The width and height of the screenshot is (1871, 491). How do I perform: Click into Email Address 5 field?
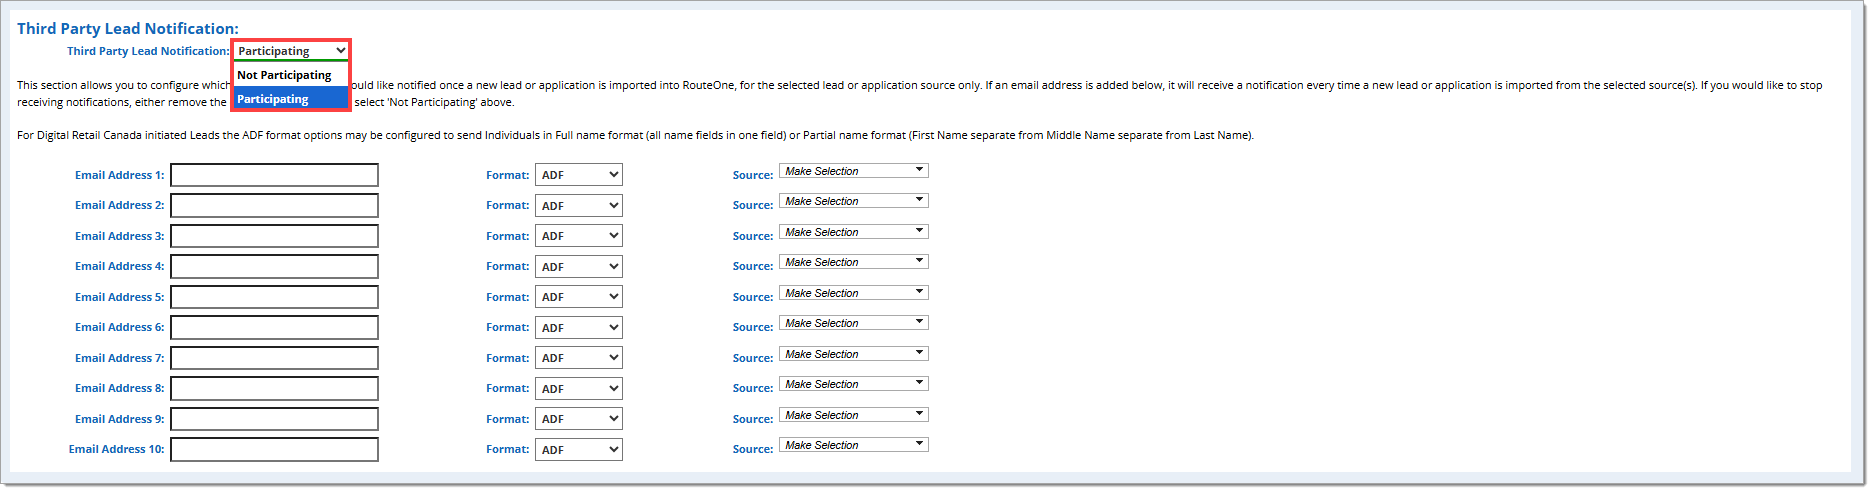(274, 297)
